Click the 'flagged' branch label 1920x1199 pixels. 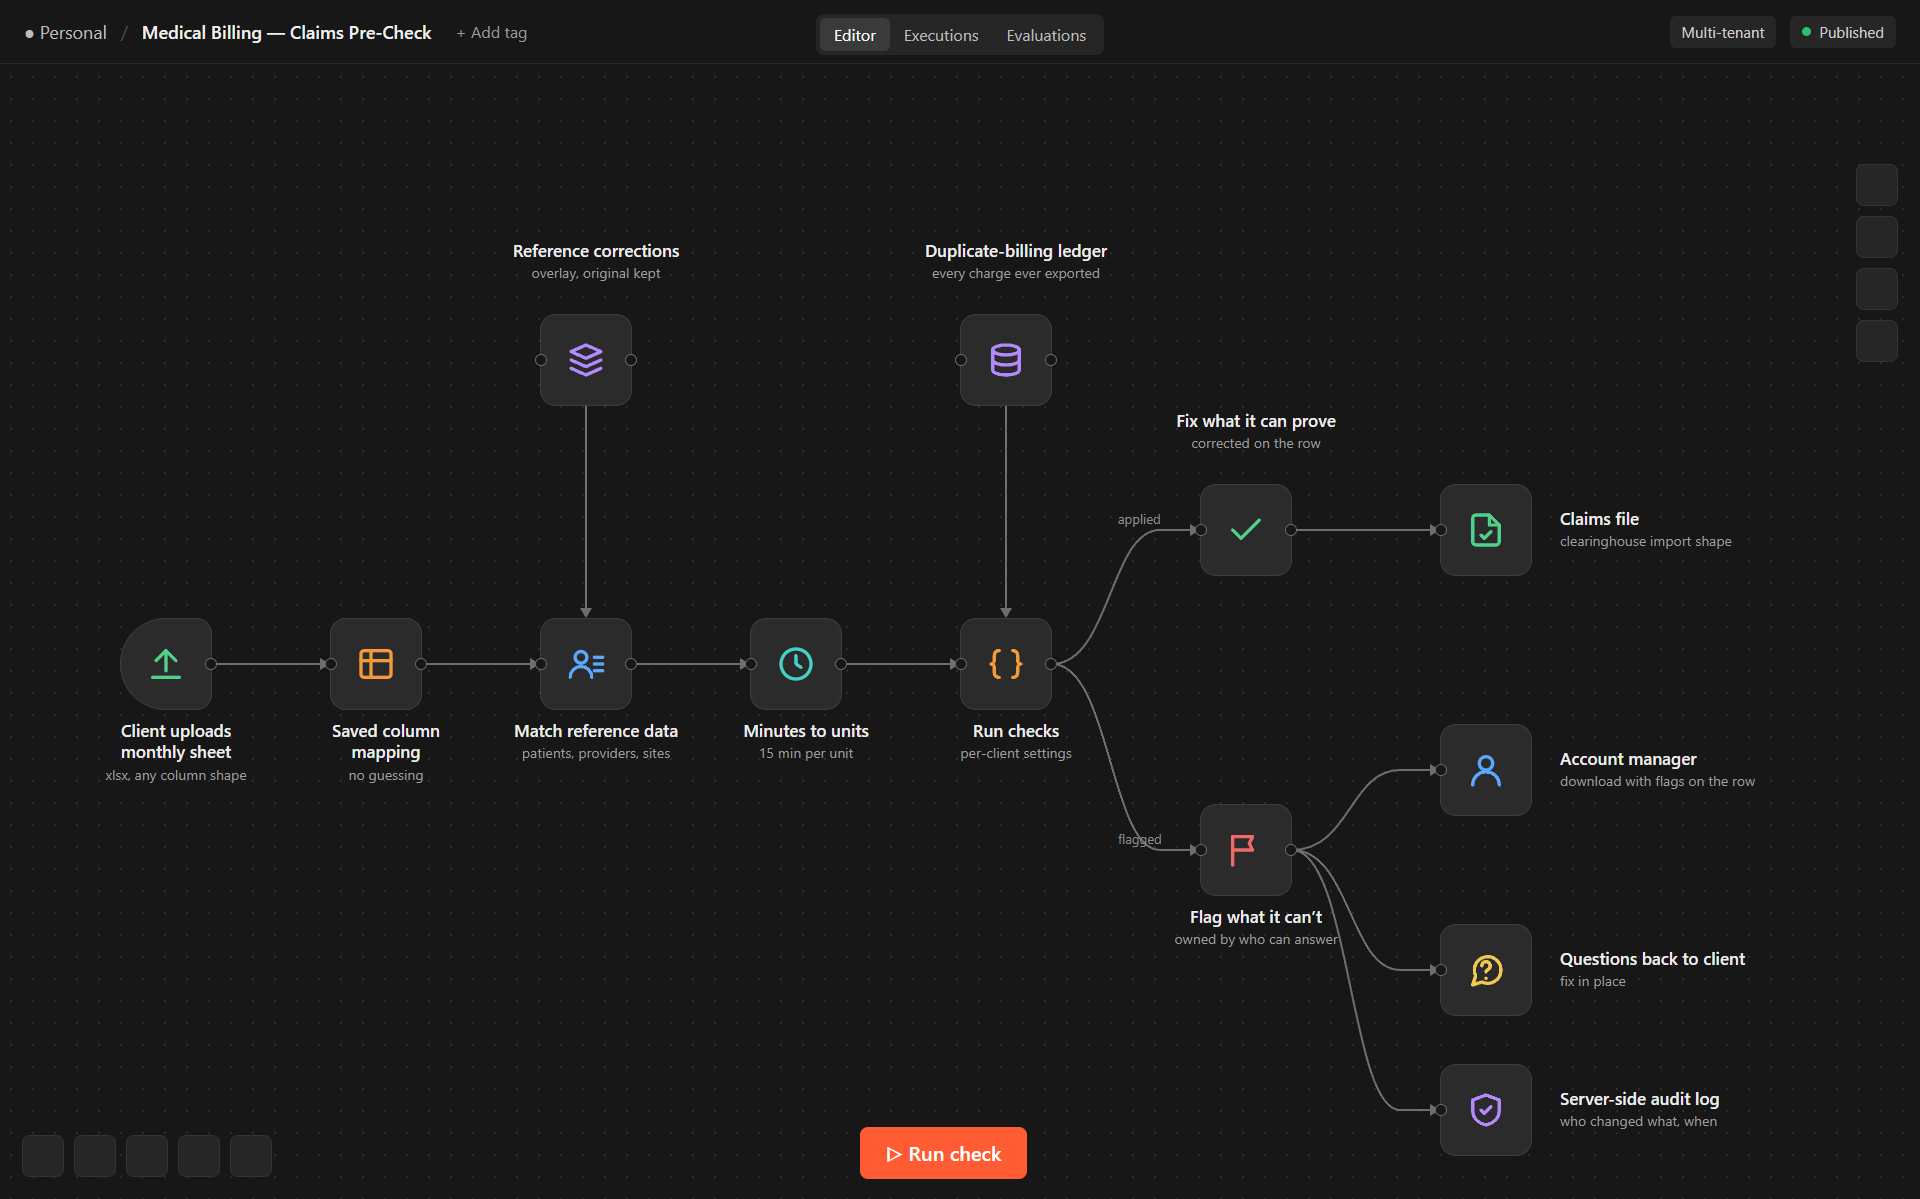point(1140,839)
